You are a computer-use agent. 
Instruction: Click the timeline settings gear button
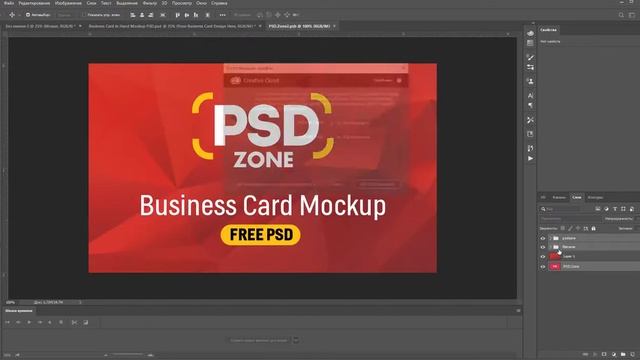(x=61, y=322)
